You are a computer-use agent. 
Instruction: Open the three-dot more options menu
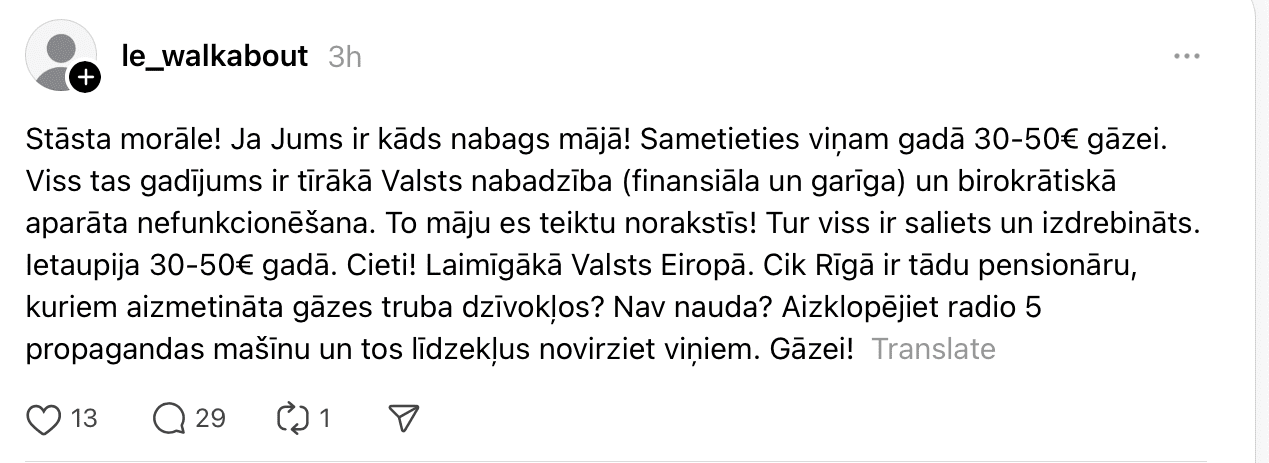[x=1186, y=57]
